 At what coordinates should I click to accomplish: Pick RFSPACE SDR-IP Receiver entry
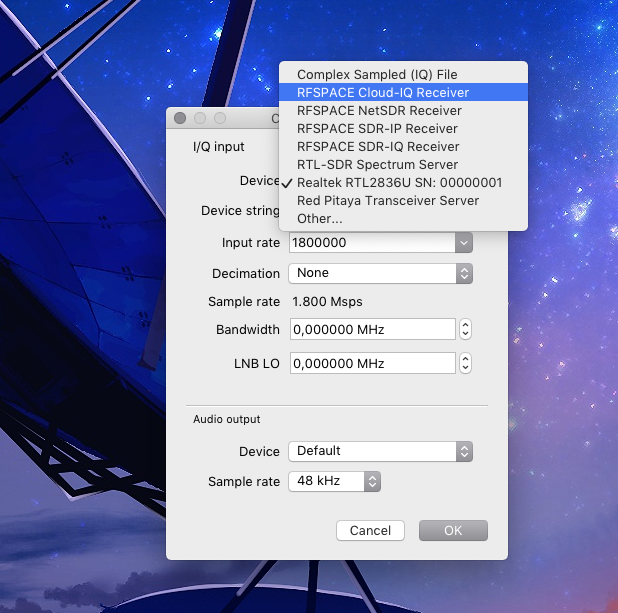coord(403,129)
